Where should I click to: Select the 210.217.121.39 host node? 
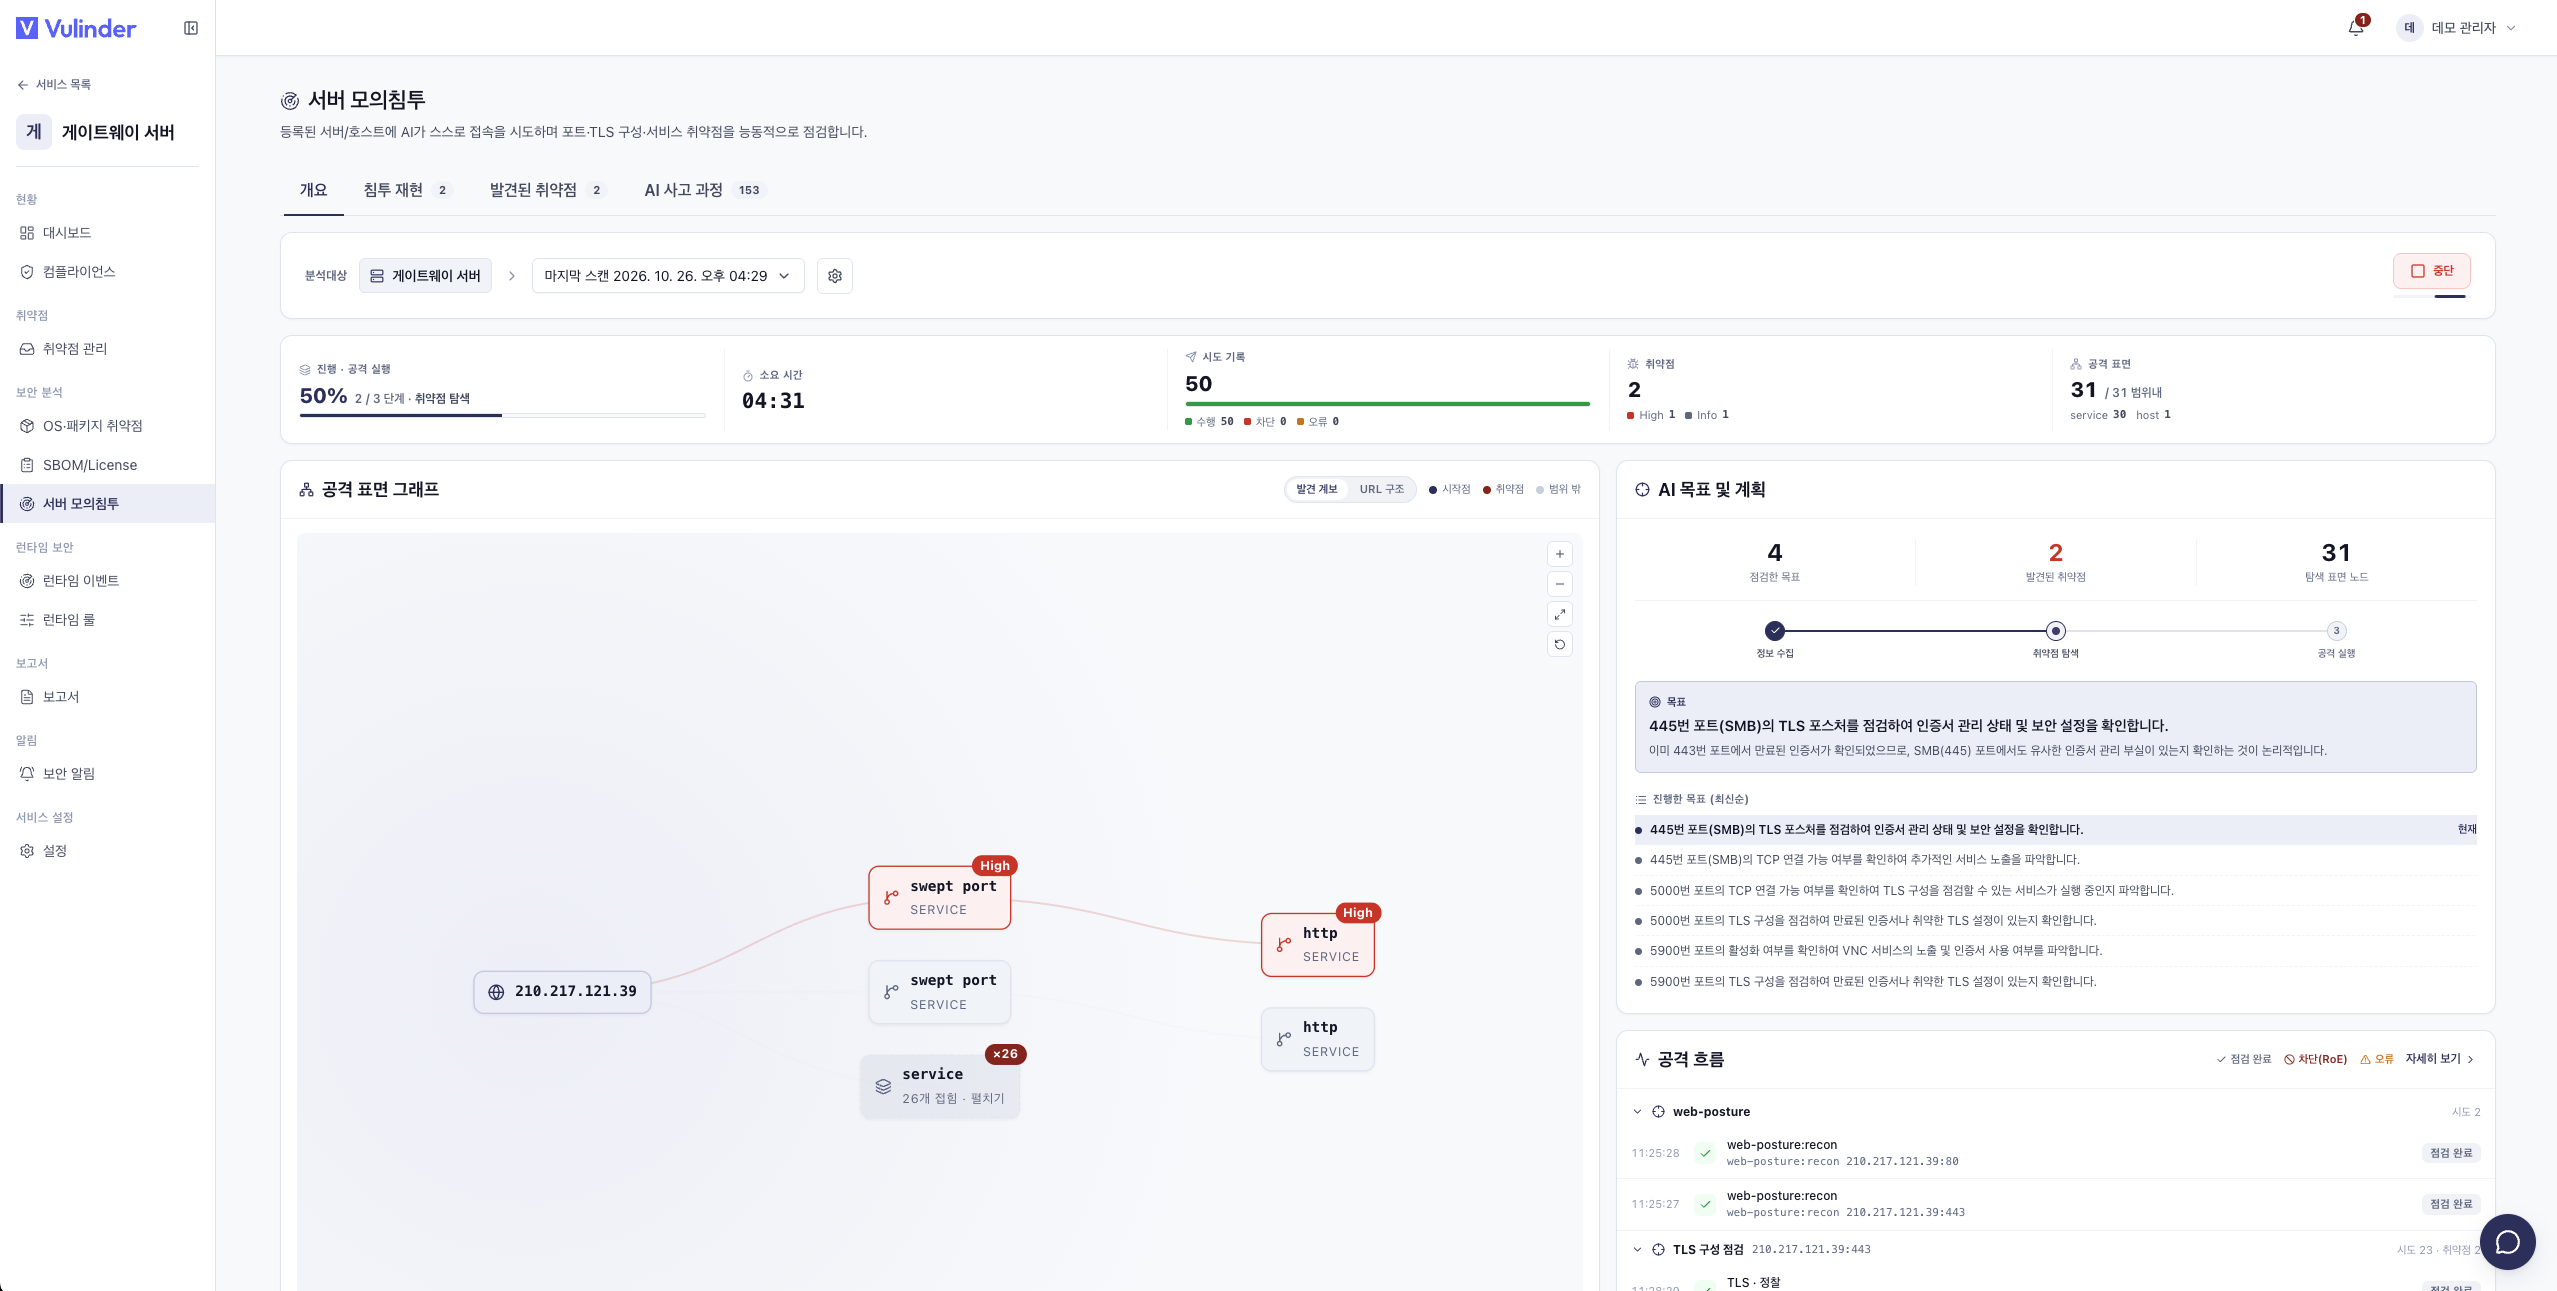coord(562,992)
